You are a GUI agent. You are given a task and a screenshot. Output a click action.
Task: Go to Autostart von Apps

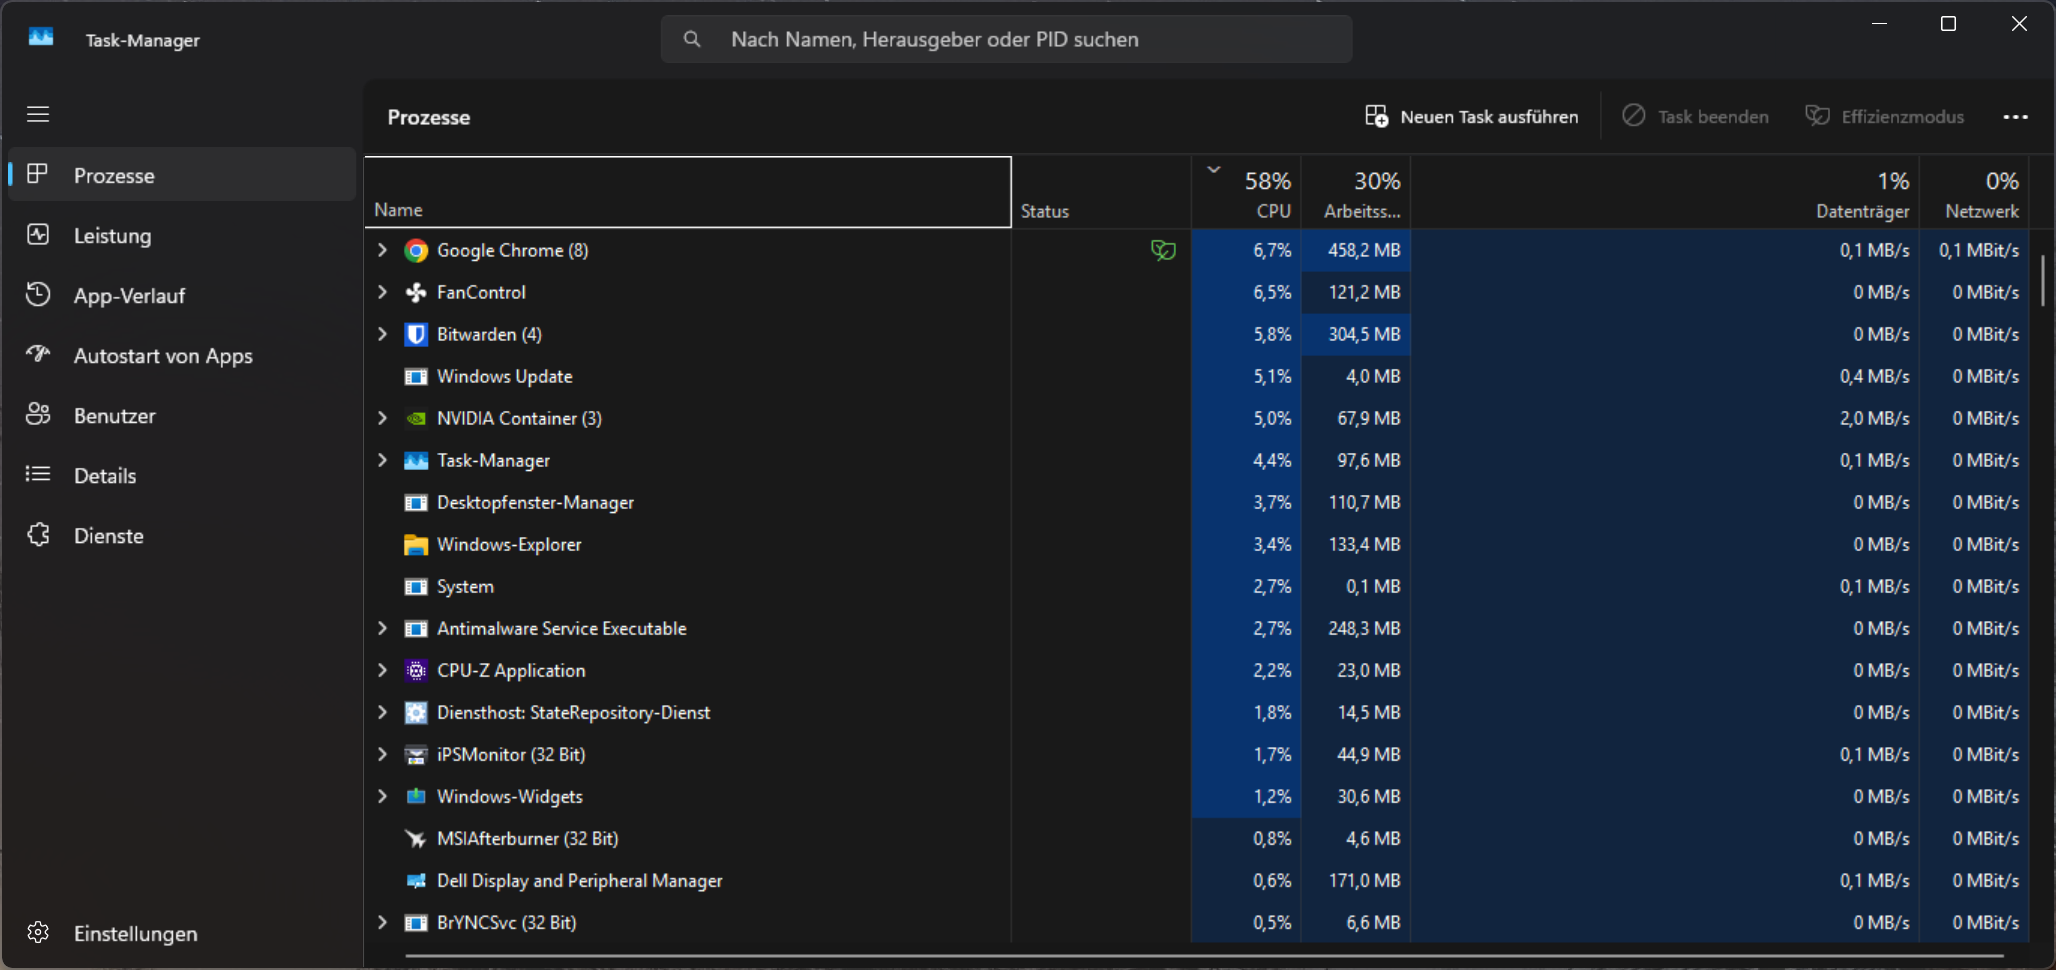pos(182,355)
